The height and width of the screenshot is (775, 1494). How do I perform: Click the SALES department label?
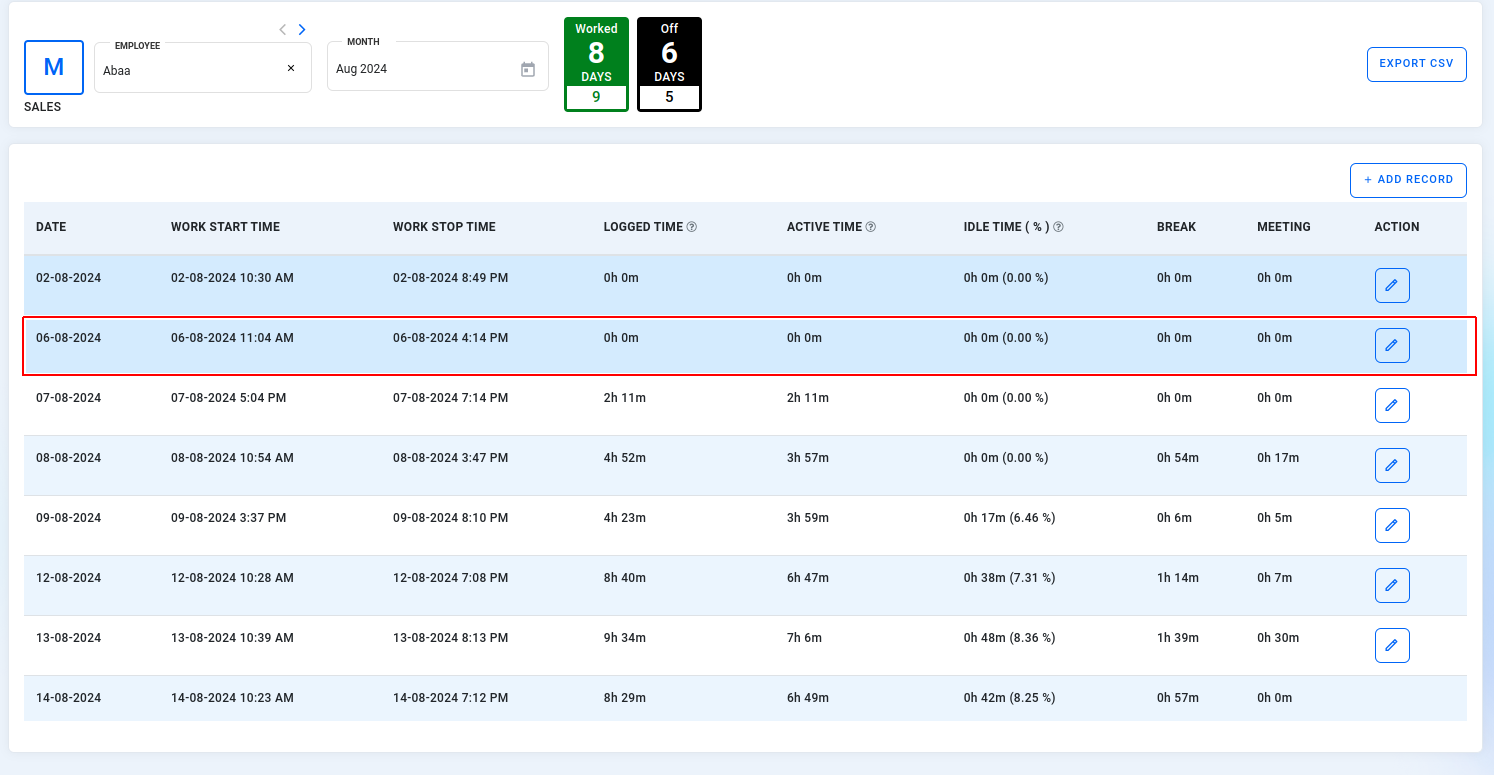42,107
